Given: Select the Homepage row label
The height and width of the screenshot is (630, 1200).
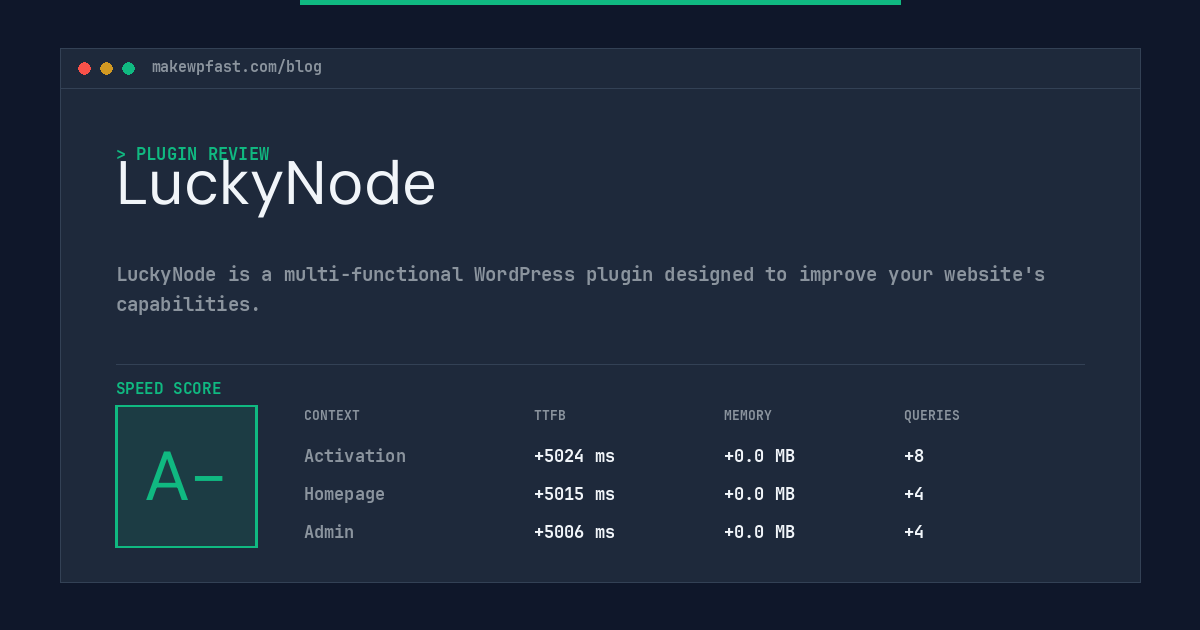Looking at the screenshot, I should coord(344,494).
